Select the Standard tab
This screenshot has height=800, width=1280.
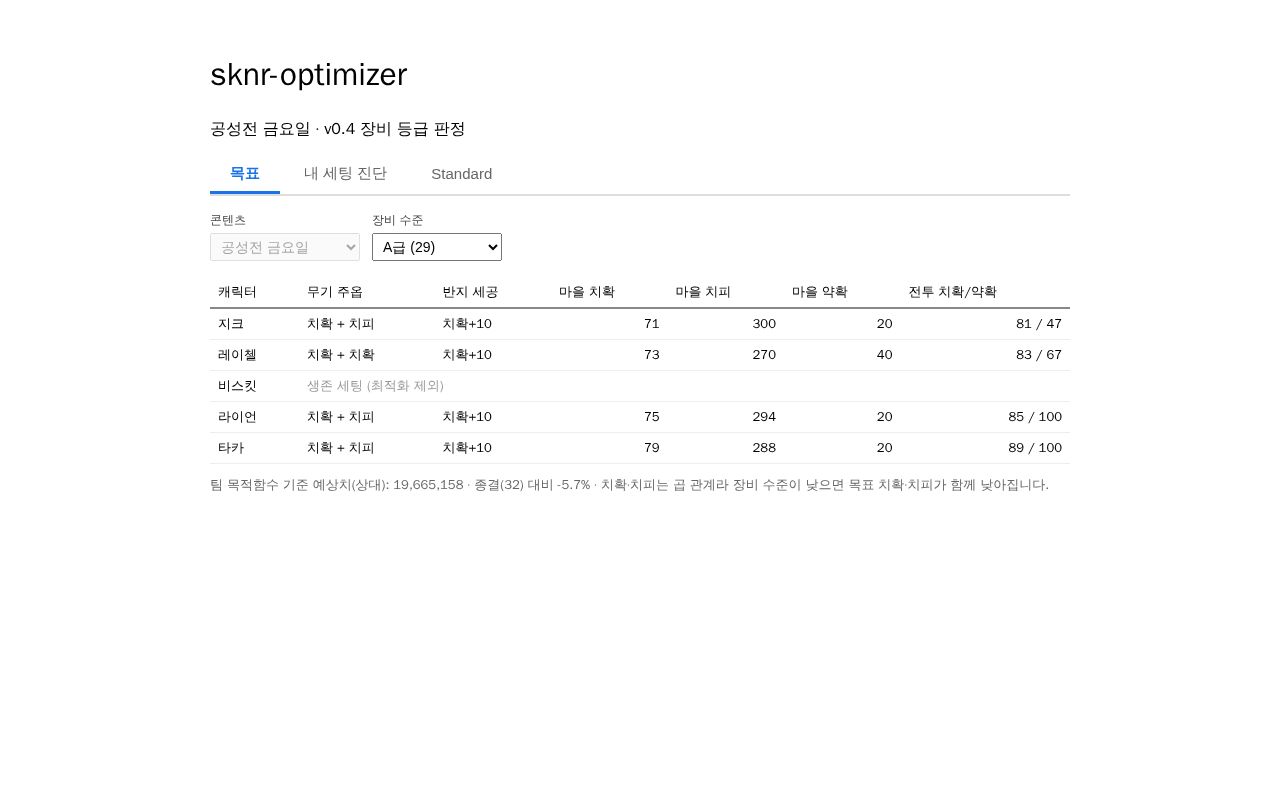click(462, 173)
